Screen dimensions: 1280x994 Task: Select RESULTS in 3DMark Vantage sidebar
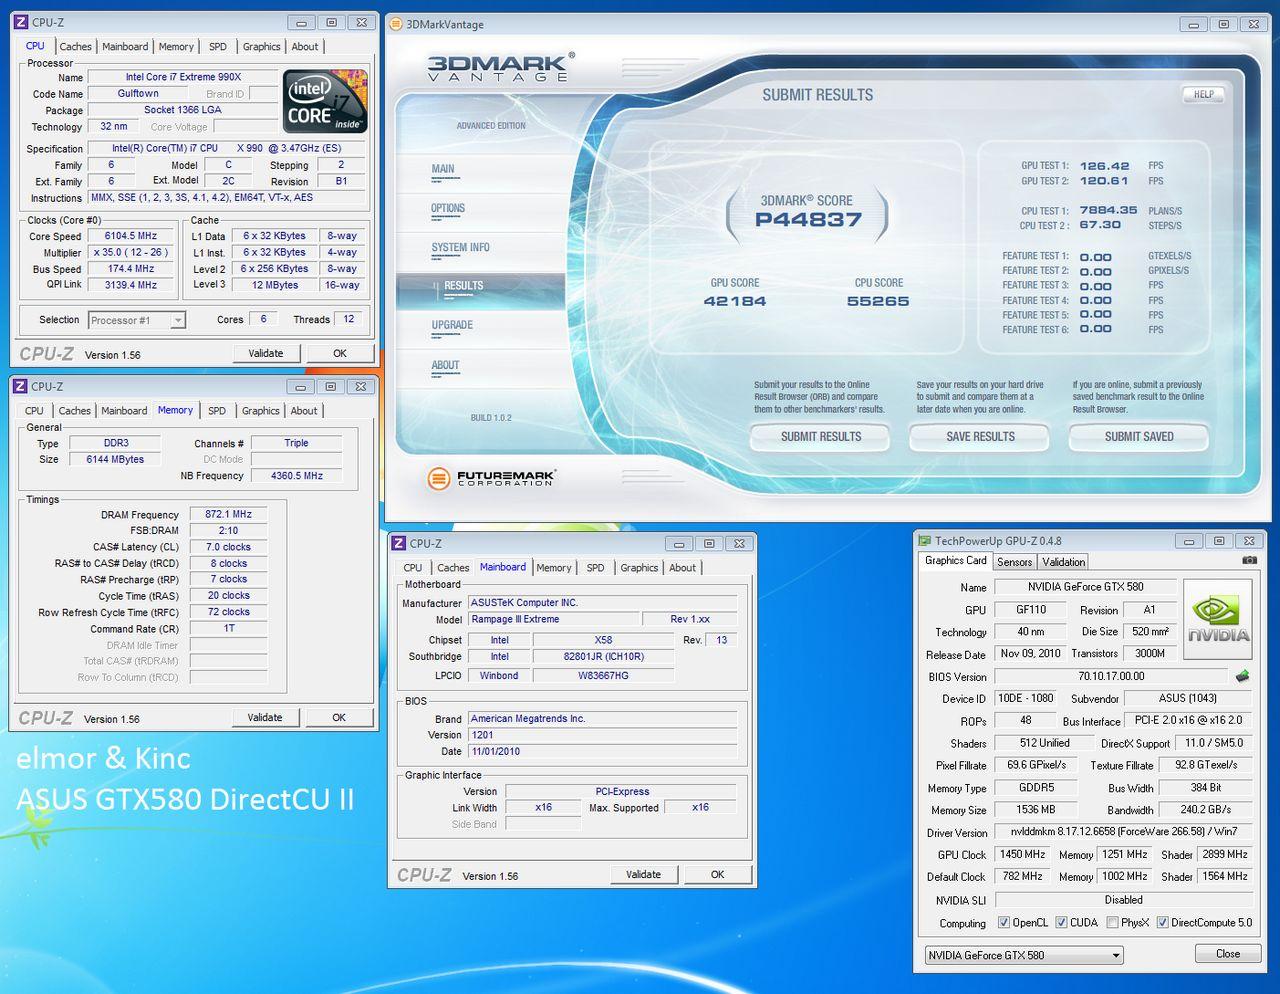pos(463,286)
